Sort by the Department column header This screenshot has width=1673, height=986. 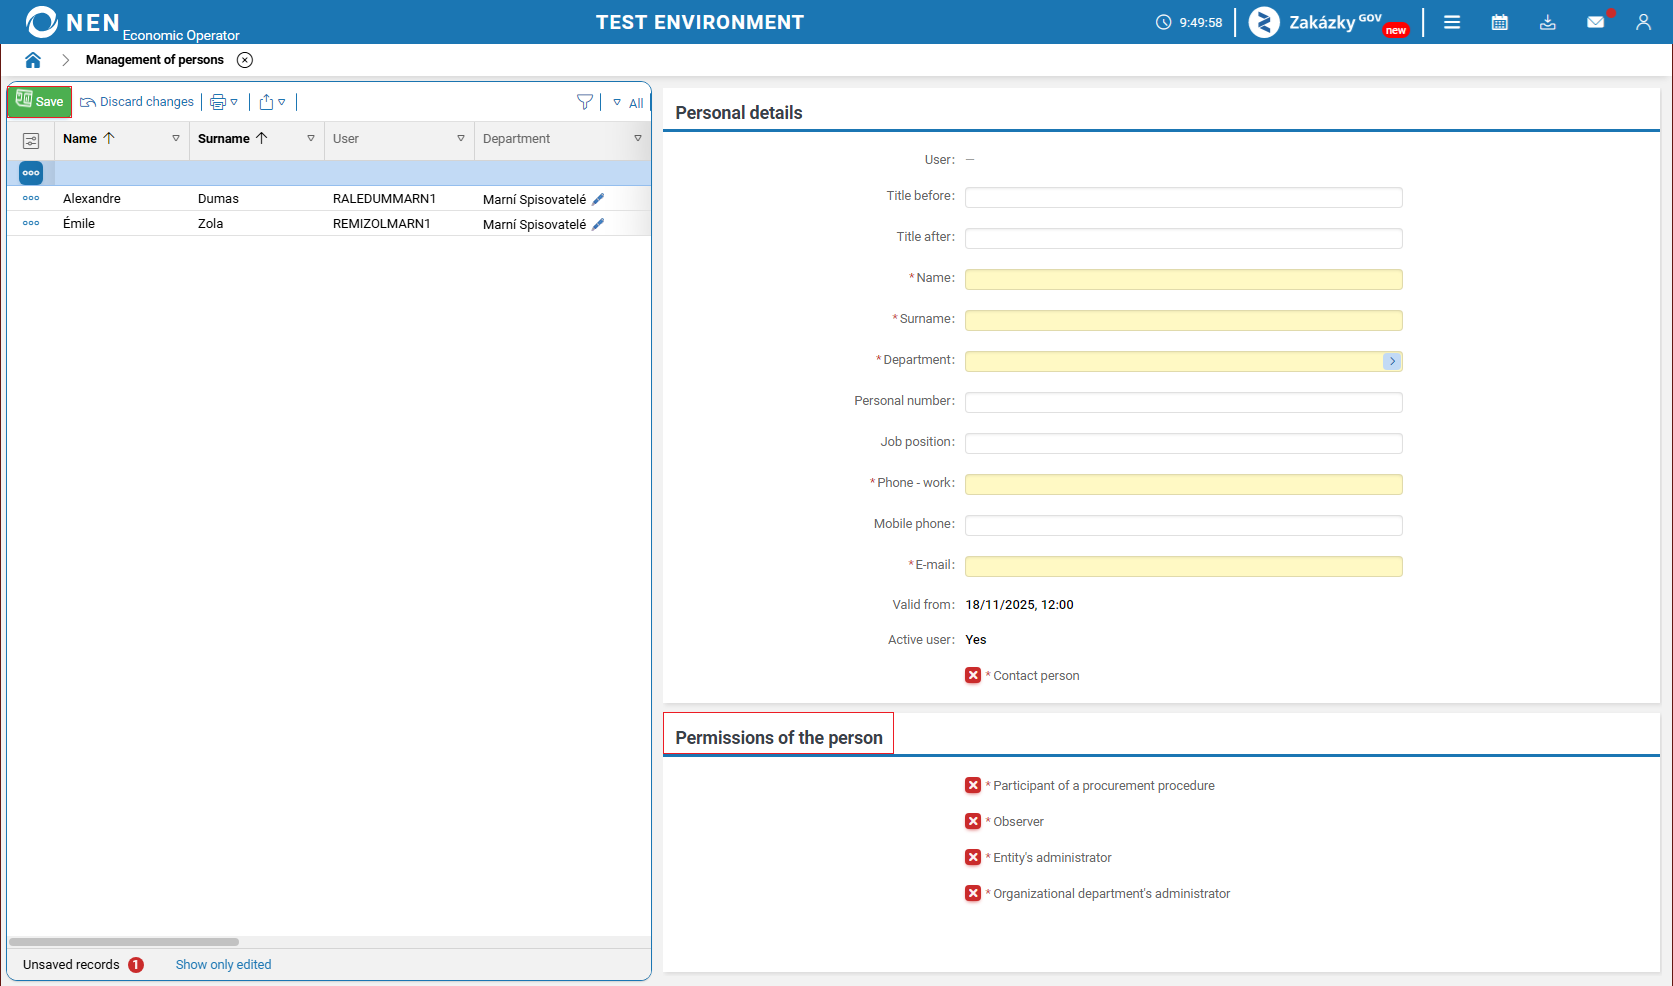pyautogui.click(x=516, y=139)
